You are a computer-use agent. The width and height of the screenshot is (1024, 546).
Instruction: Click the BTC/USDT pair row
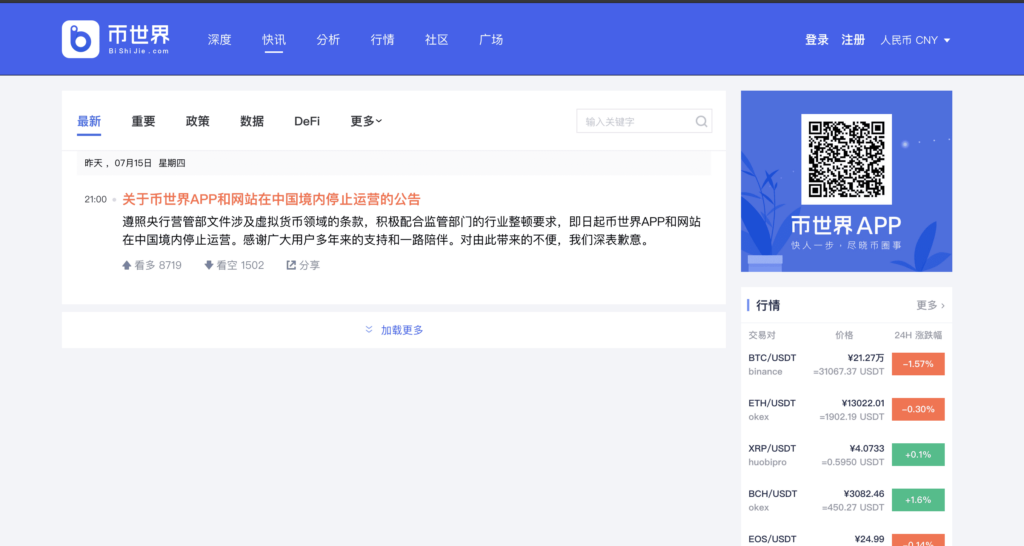846,364
